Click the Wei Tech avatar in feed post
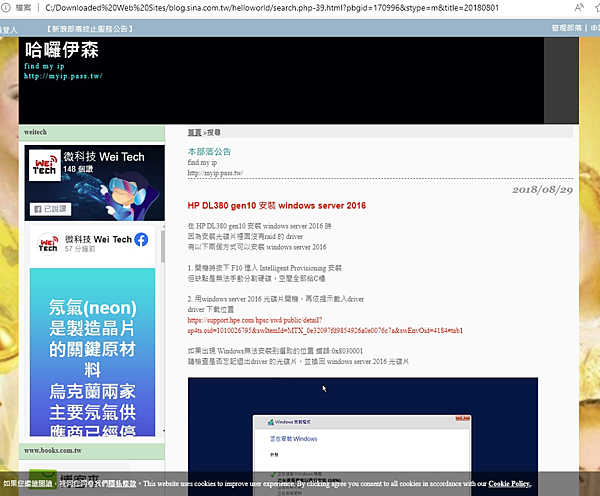Viewport: 600px width, 496px height. click(x=48, y=244)
